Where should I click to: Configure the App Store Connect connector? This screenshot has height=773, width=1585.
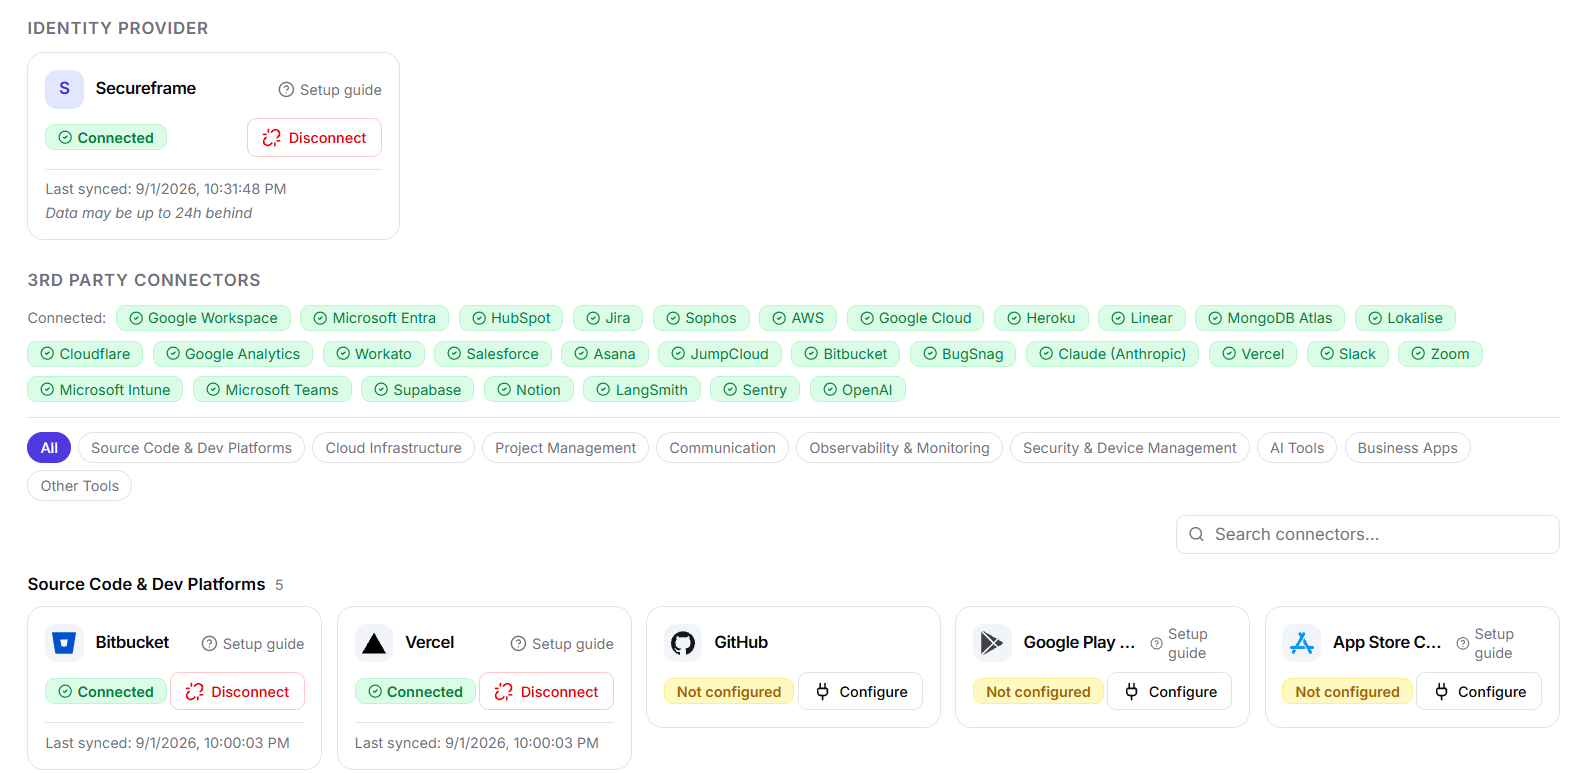click(x=1479, y=692)
